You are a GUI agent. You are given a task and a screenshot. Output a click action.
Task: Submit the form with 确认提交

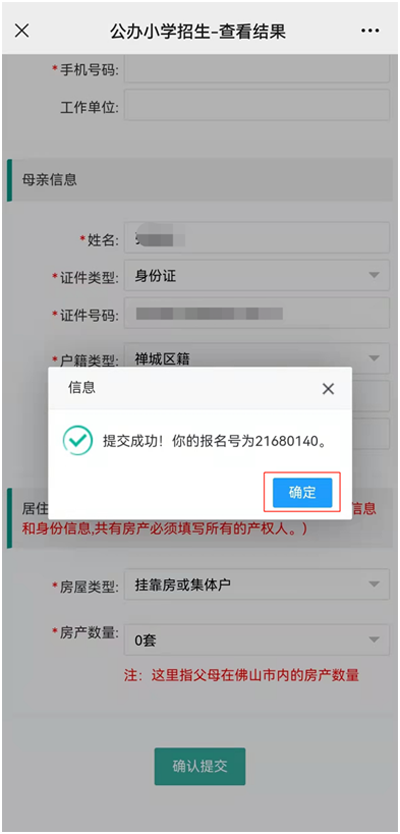(x=200, y=766)
